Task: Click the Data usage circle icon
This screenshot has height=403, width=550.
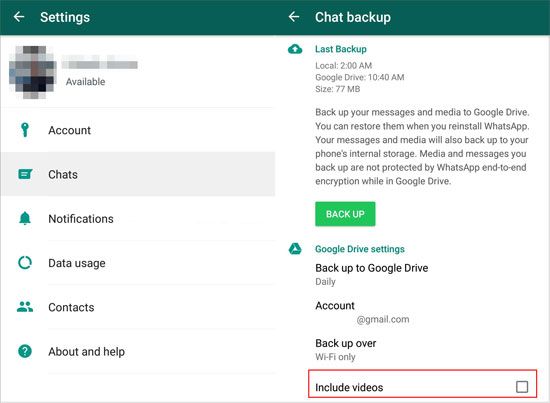Action: (x=25, y=263)
